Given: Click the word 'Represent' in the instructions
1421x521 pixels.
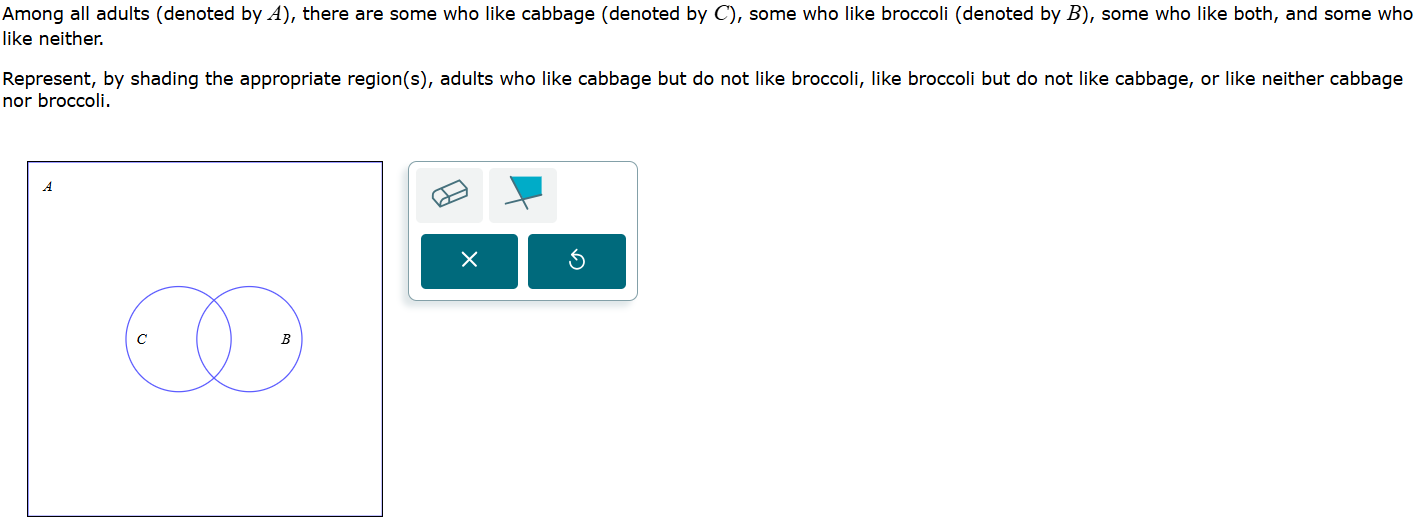Looking at the screenshot, I should click(49, 79).
